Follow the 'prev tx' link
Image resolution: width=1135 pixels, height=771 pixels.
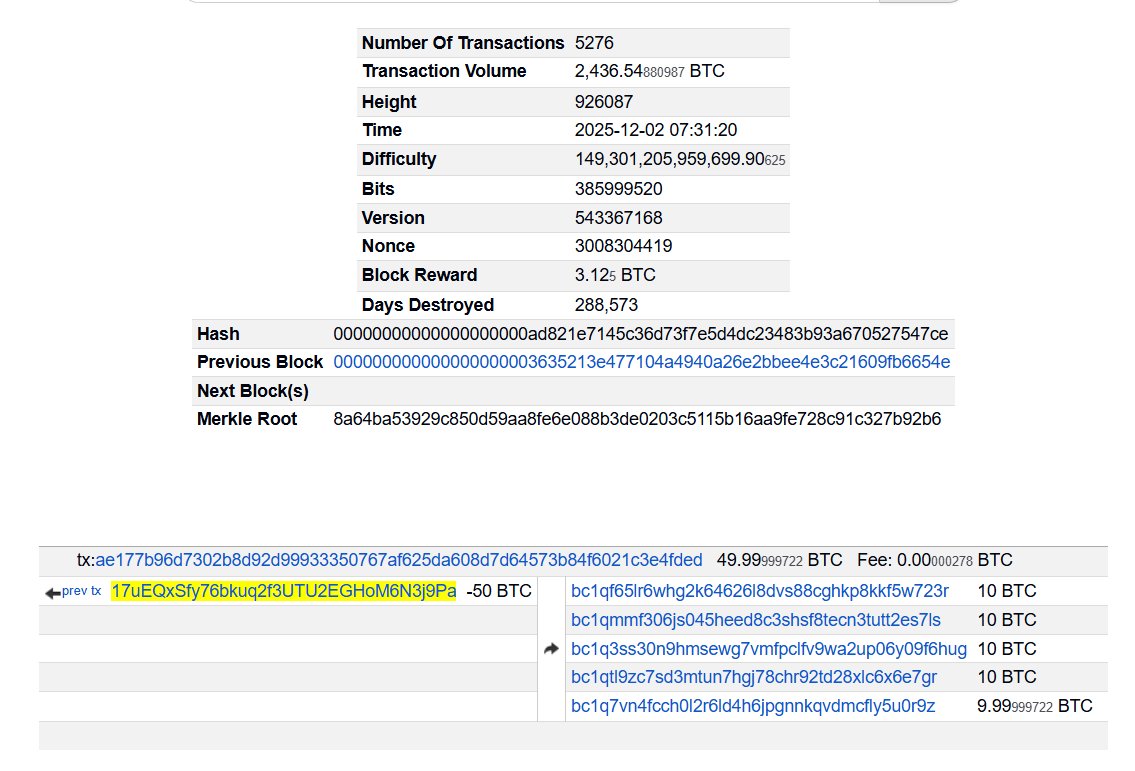point(82,591)
